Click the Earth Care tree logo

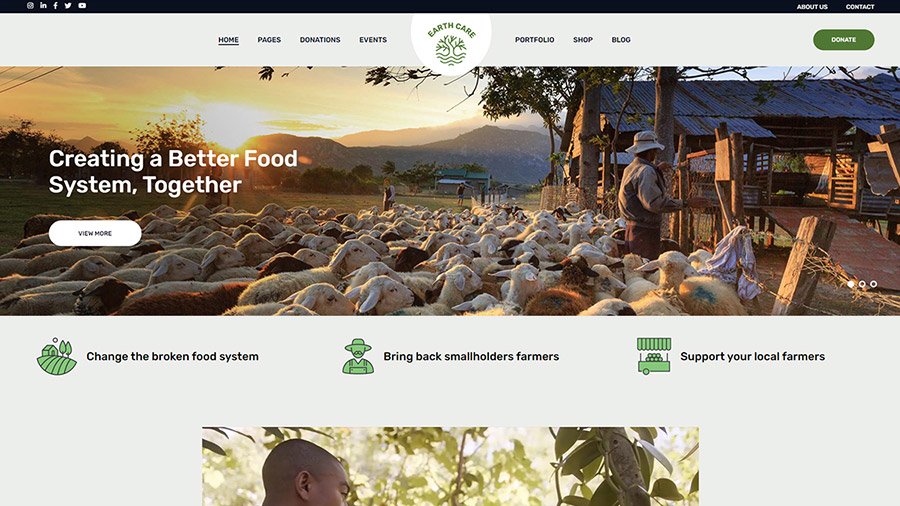click(x=451, y=44)
